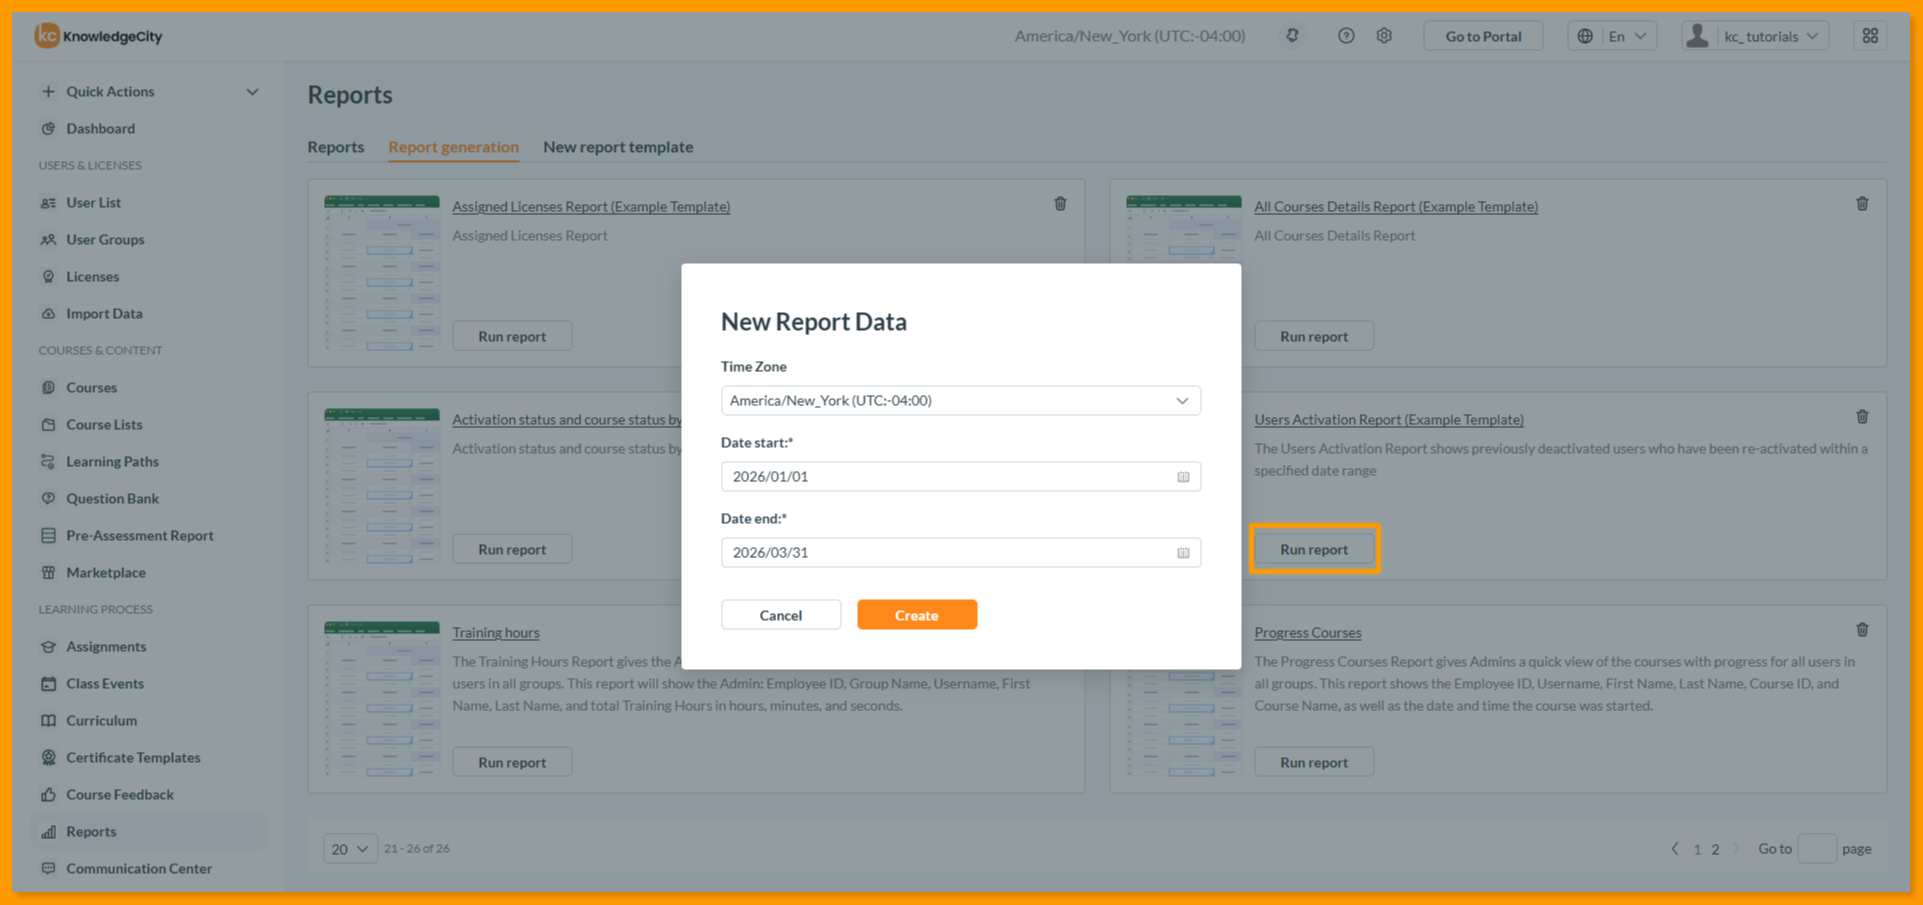
Task: Delete All Courses Details Report with trash icon
Action: (x=1862, y=204)
